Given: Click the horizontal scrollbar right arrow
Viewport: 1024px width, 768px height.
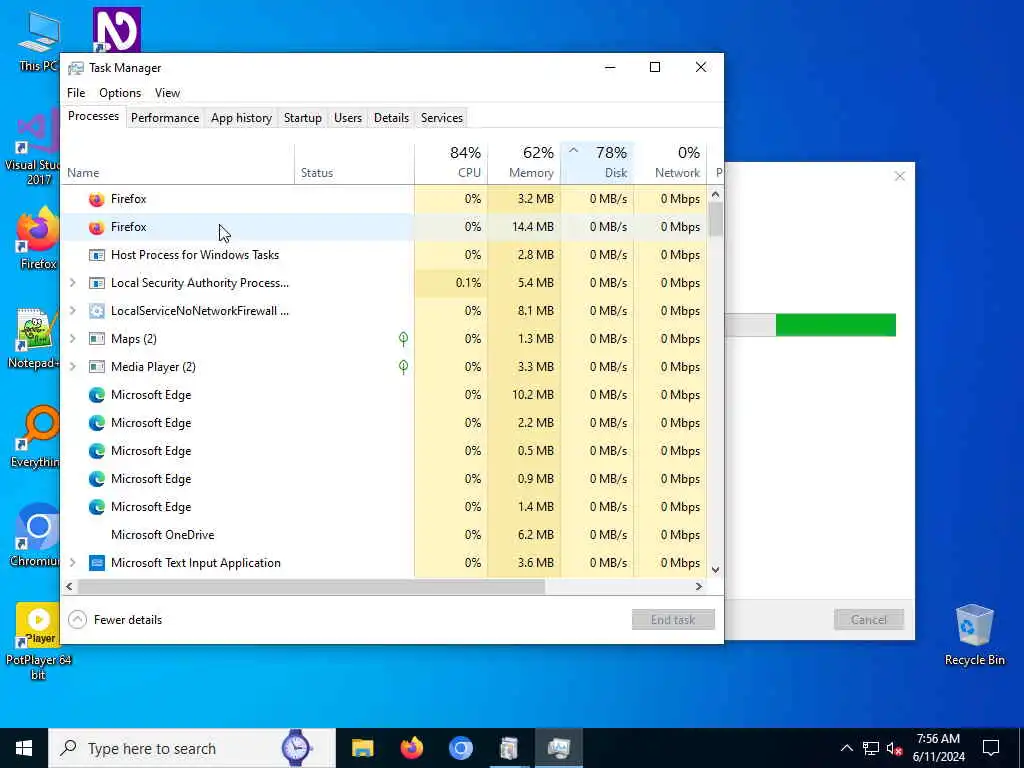Looking at the screenshot, I should tap(699, 586).
